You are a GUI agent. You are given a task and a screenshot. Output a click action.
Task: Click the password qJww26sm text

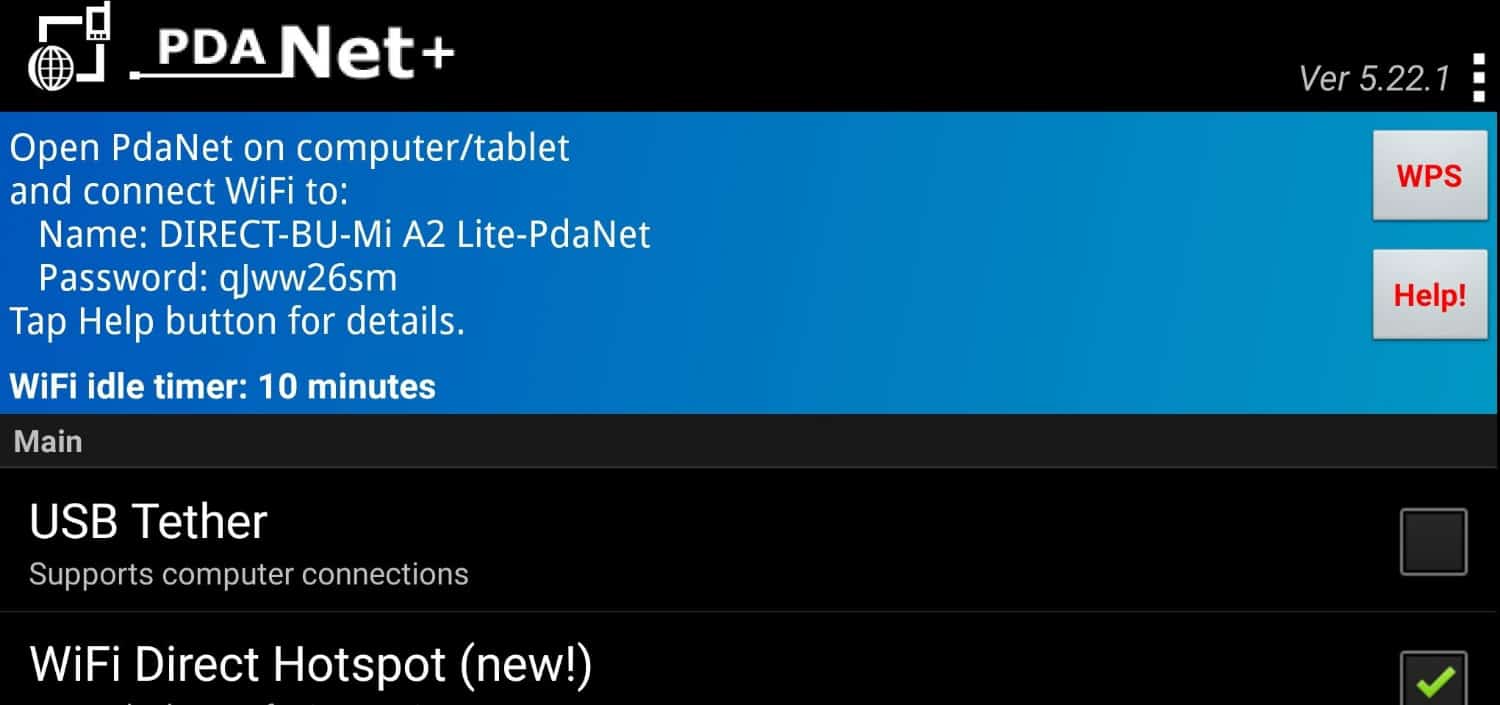[x=308, y=278]
